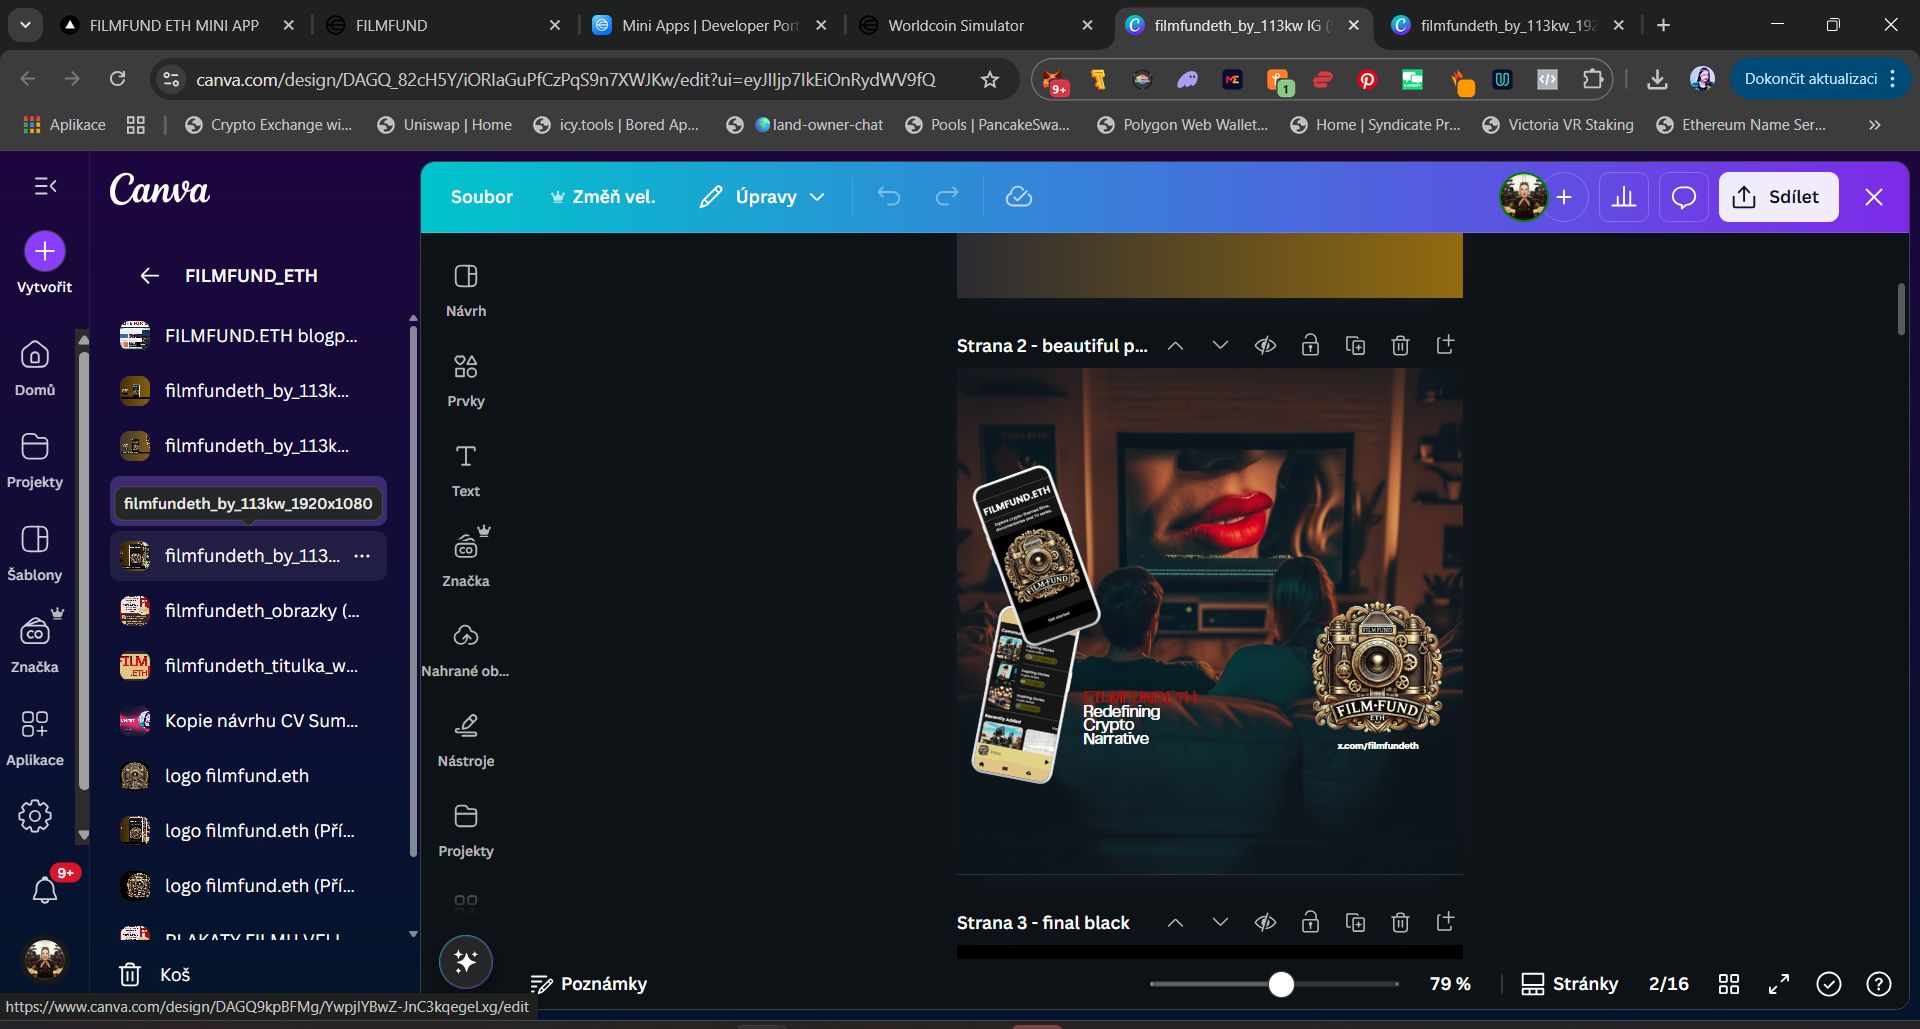1920x1029 pixels.
Task: Open help question mark button
Action: [1879, 984]
